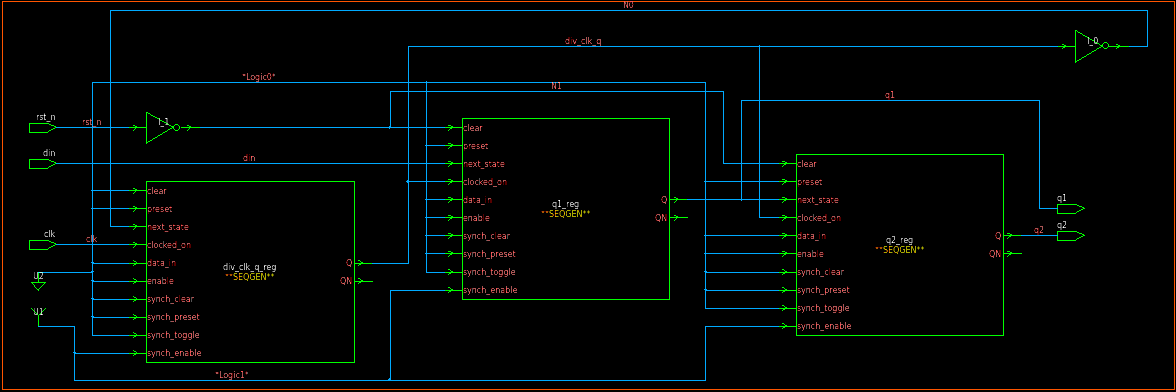Select clocked_on pin of div_clk_q_reg
Image resolution: width=1176 pixels, height=392 pixels.
pos(170,244)
